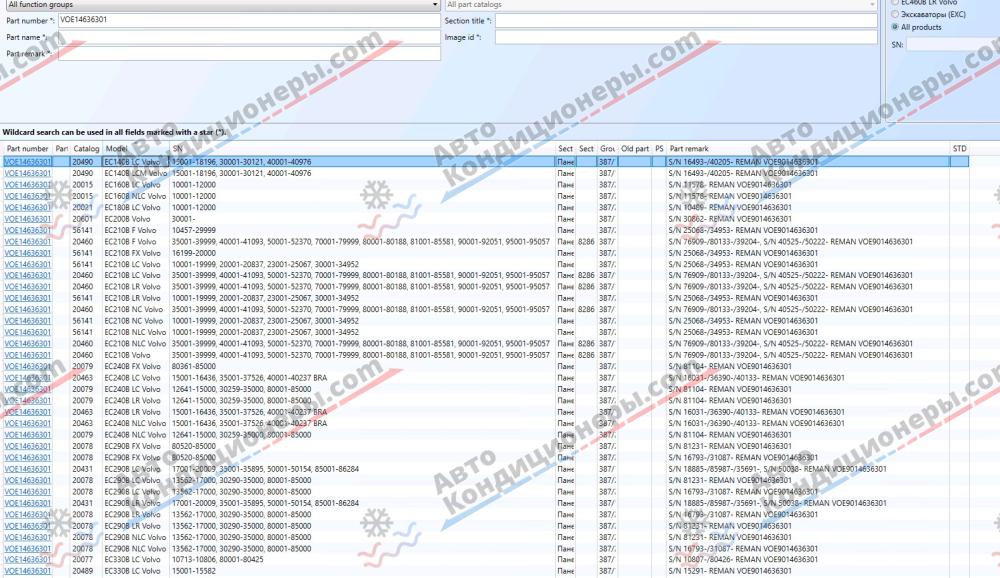Select the Экскаваторы (EXC) radio button

pos(895,14)
